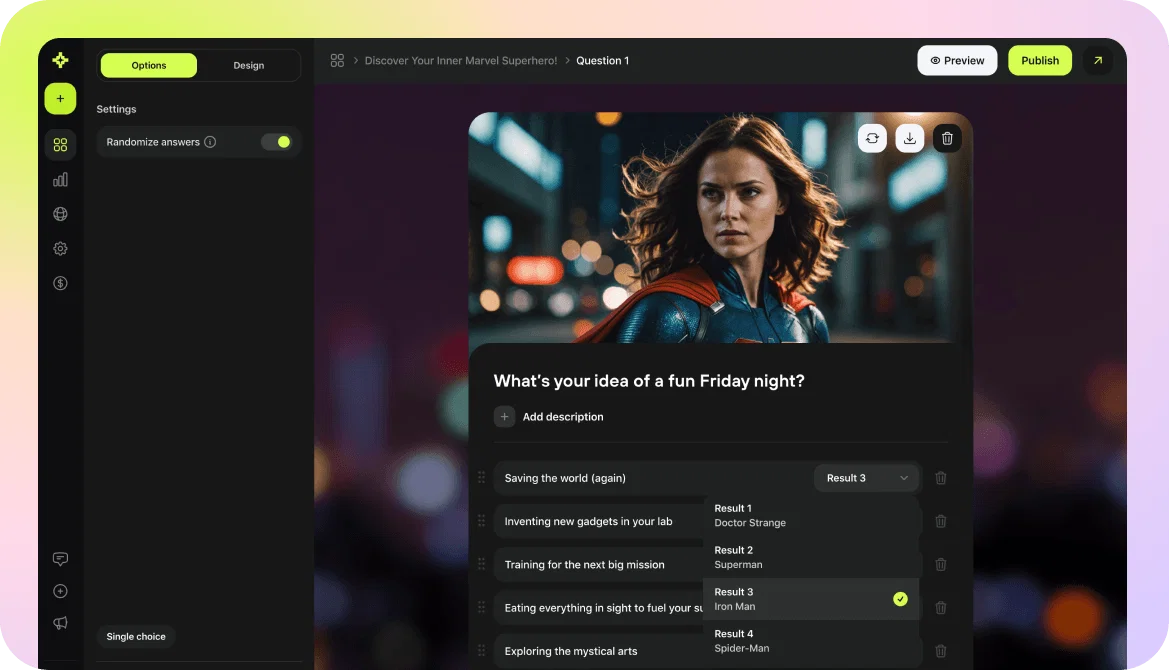Click plus icon next to Add description
Viewport: 1169px width, 670px height.
(504, 417)
